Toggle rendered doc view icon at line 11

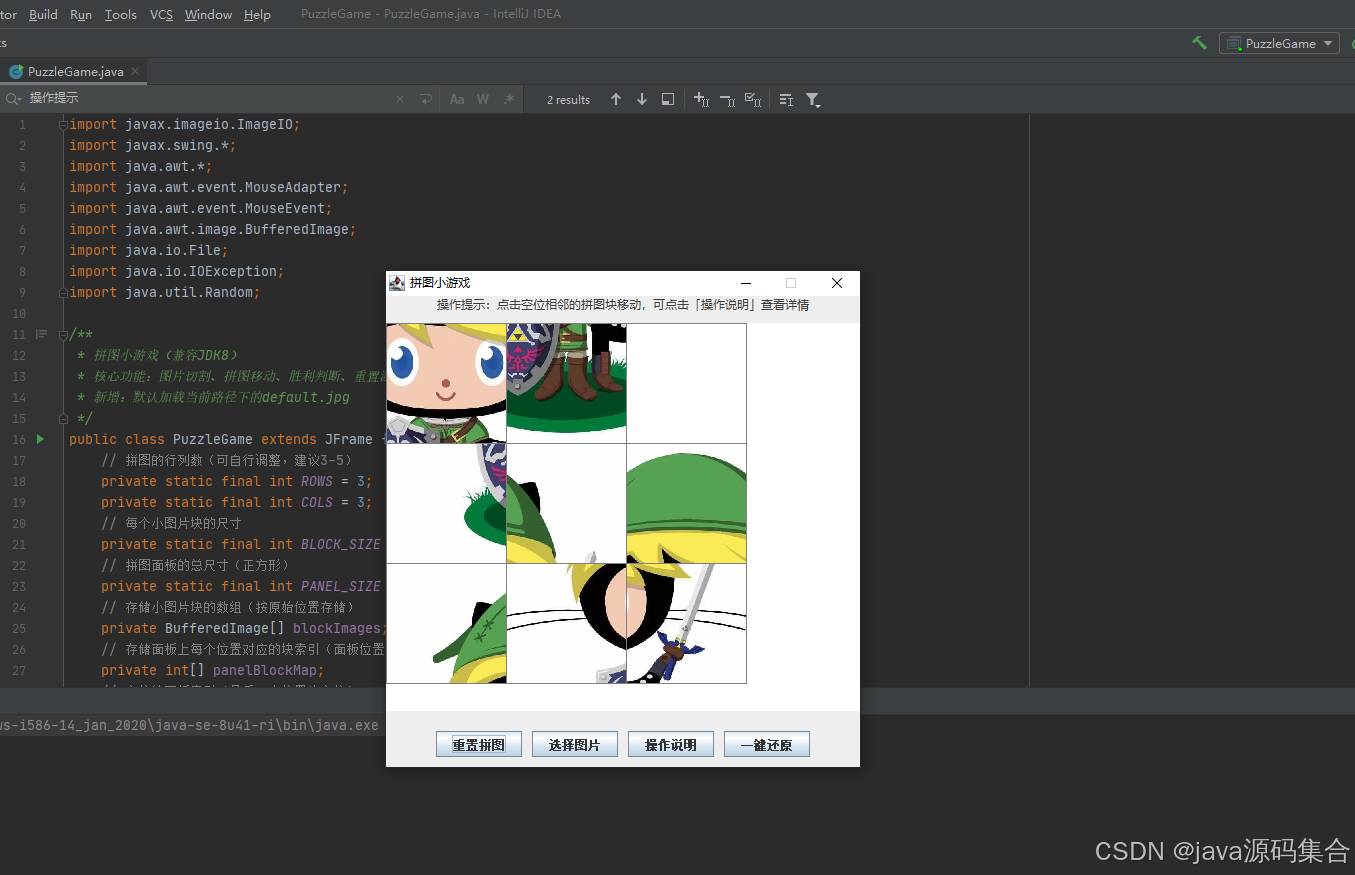41,334
